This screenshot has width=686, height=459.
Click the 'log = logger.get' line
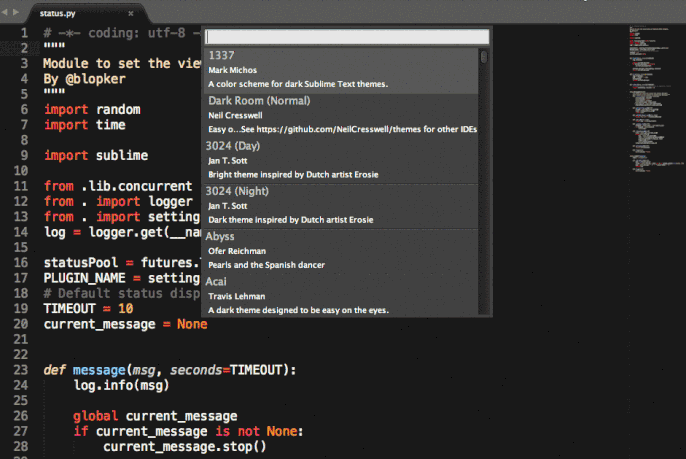(x=122, y=232)
